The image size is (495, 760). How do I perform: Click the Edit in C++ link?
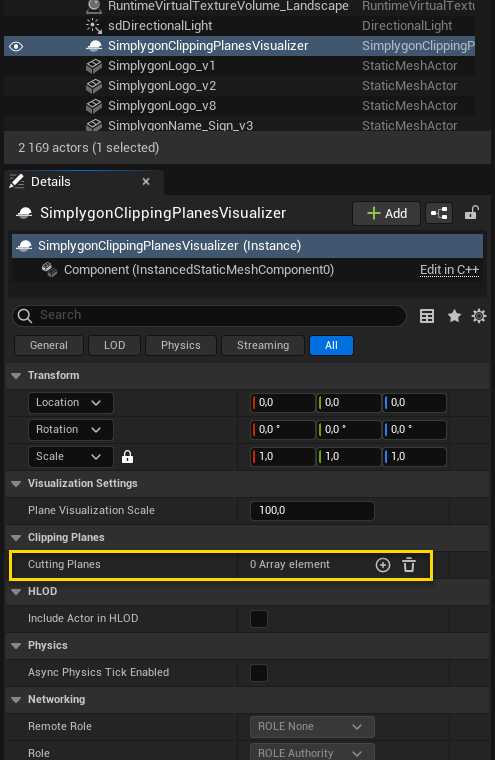449,270
